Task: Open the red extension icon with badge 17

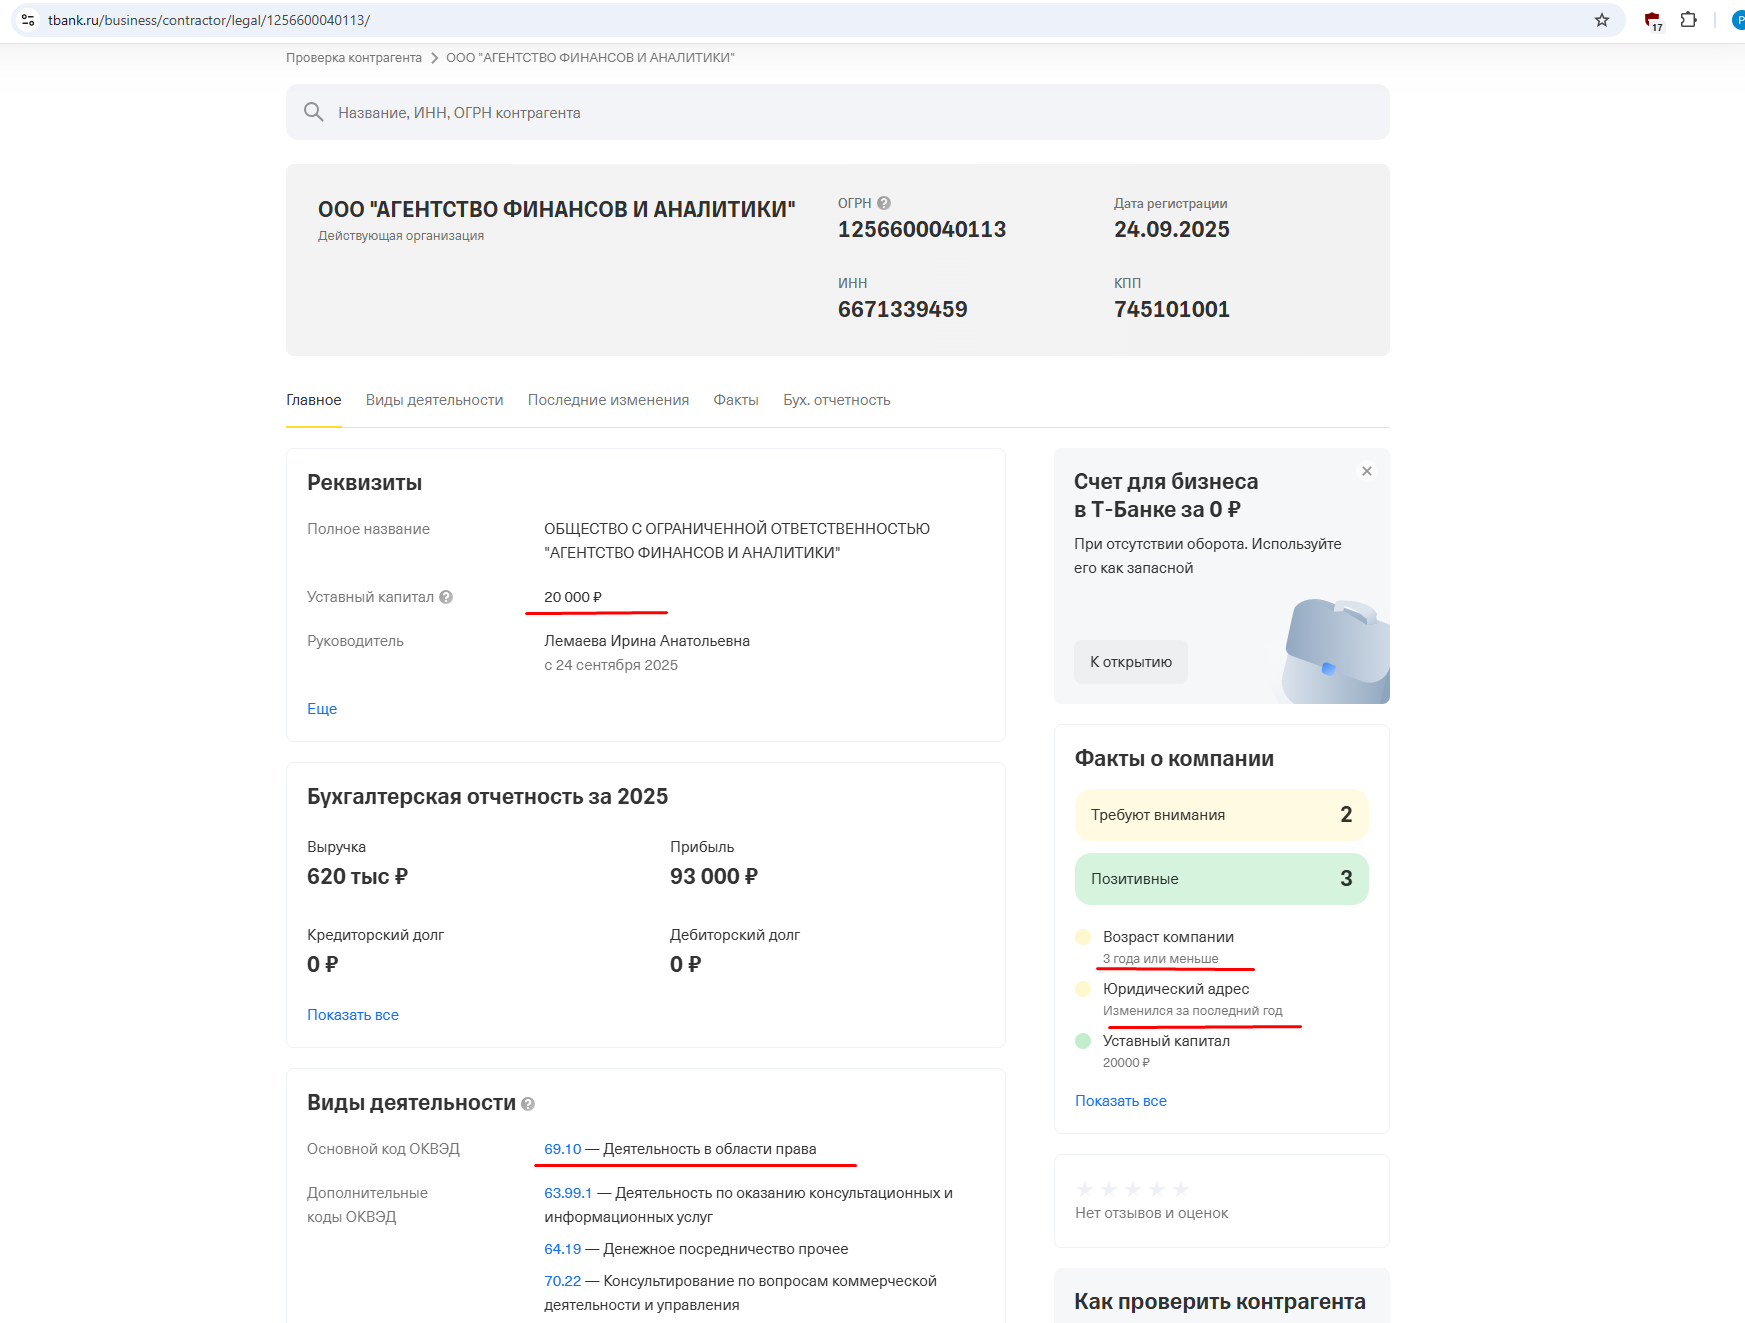Action: [x=1653, y=20]
